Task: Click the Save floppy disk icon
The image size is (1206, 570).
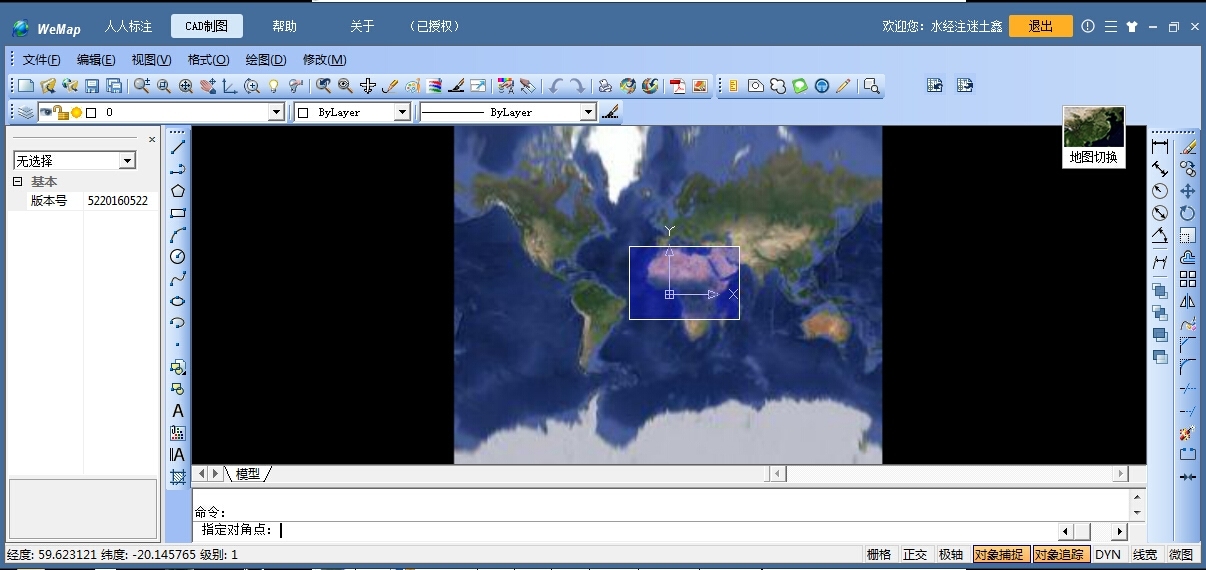Action: point(92,86)
